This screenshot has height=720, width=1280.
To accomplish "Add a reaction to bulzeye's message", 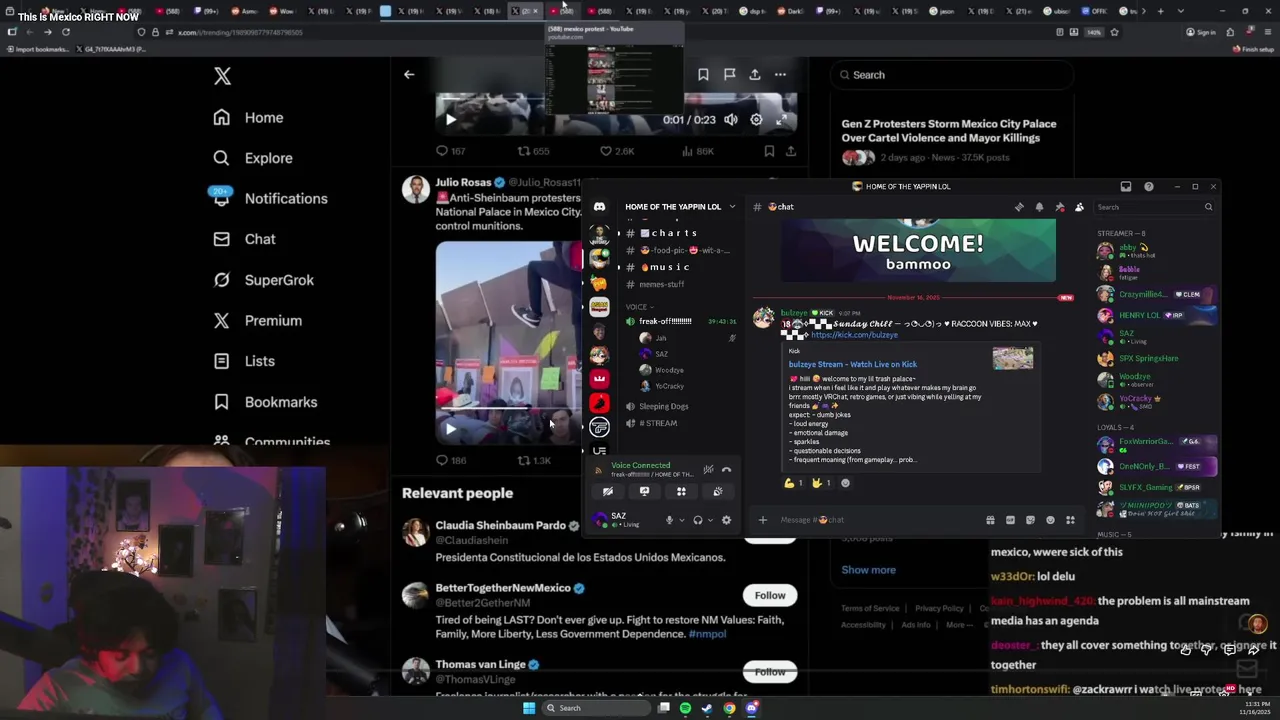I will point(845,483).
